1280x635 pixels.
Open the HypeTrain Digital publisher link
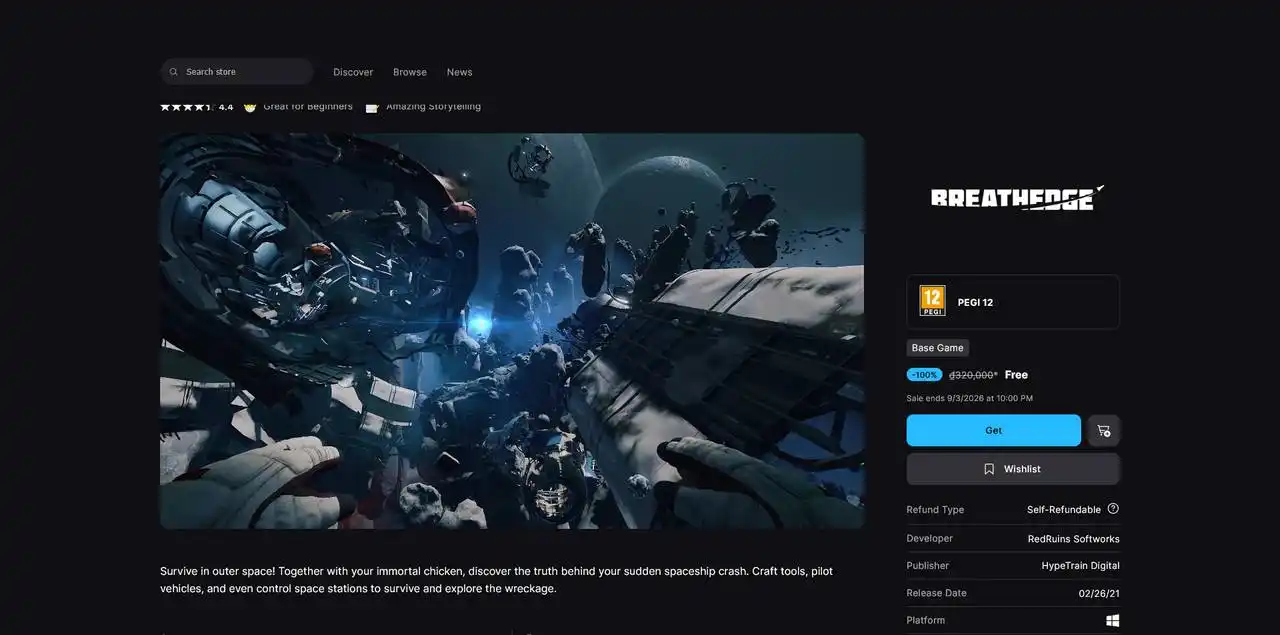coord(1081,566)
